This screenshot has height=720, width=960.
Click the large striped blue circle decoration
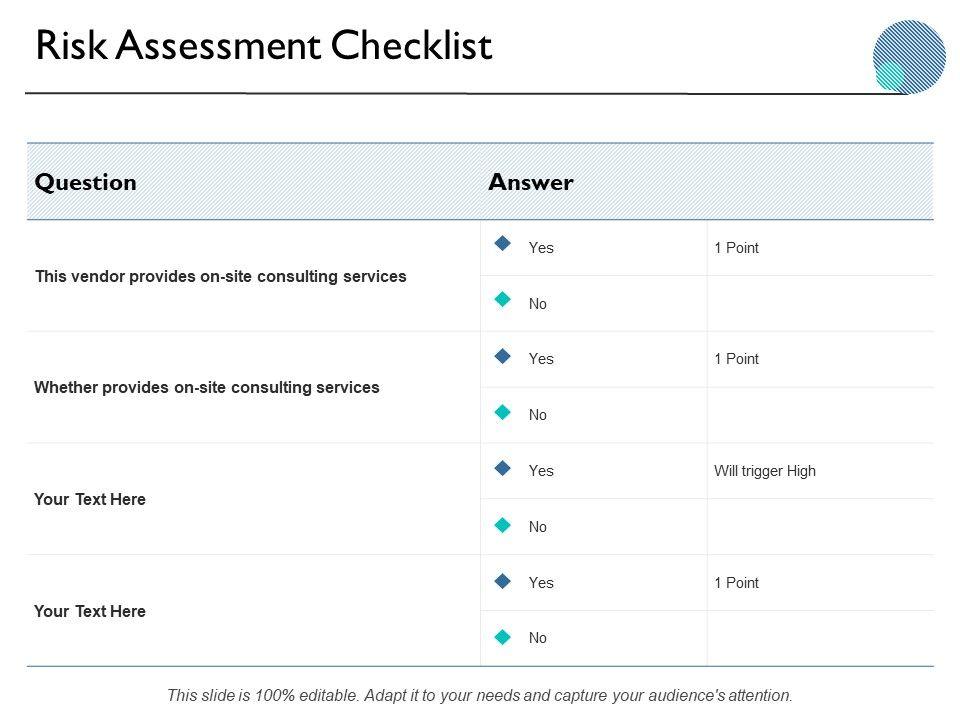click(x=914, y=50)
